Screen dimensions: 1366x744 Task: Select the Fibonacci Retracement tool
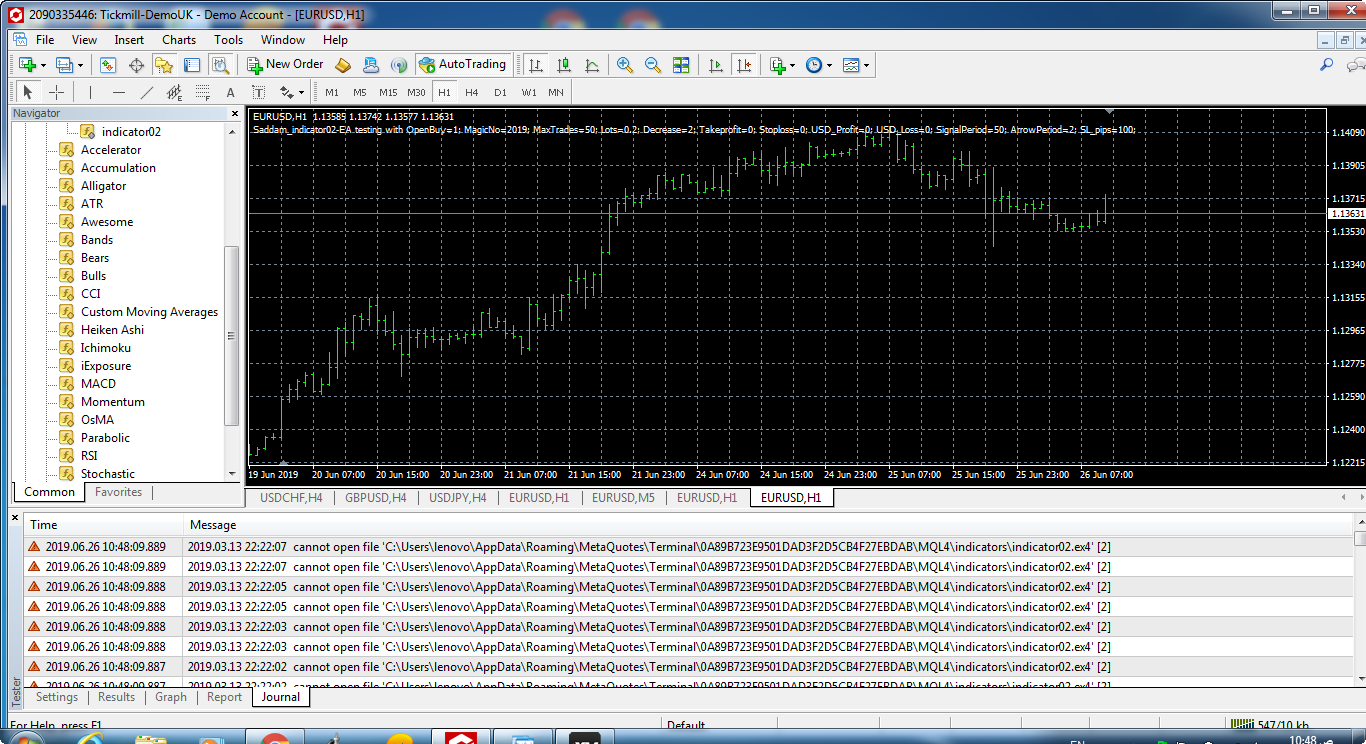pos(202,92)
